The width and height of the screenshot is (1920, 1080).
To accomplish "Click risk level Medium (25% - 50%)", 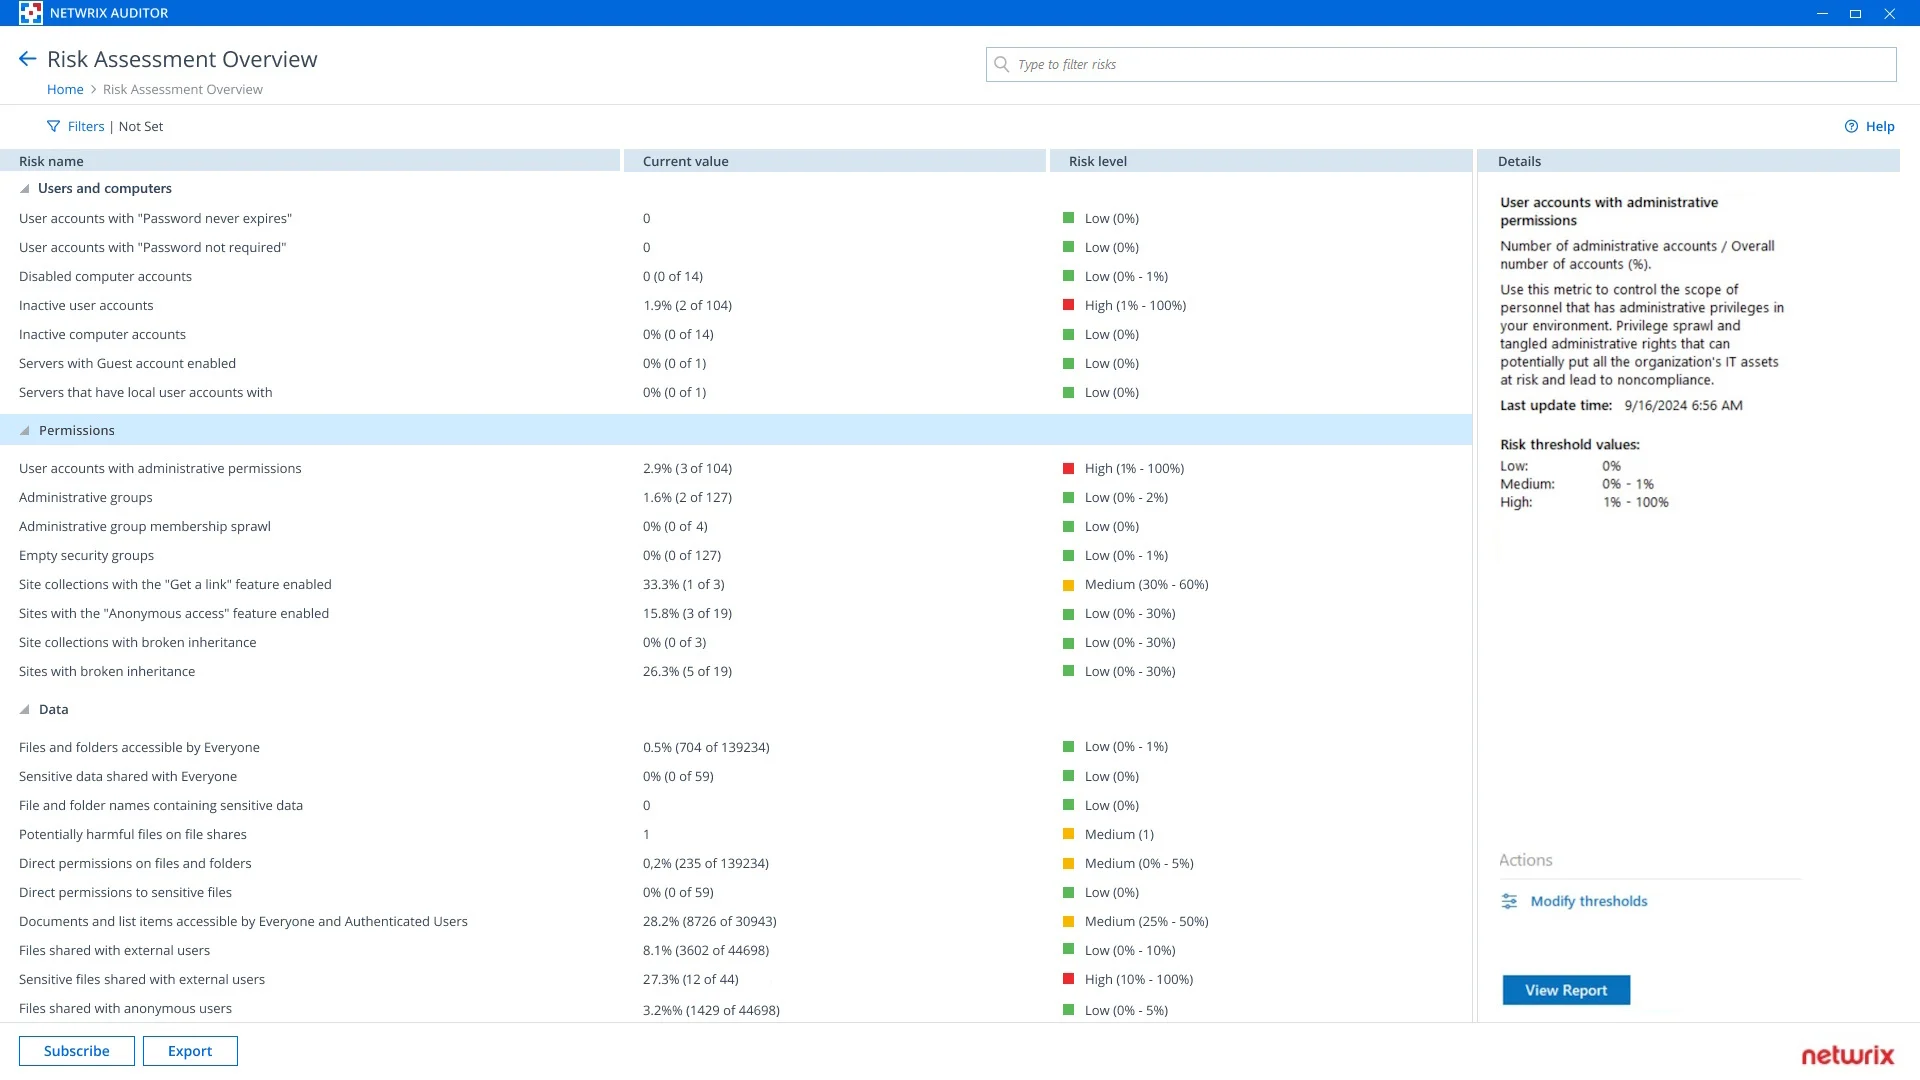I will pyautogui.click(x=1146, y=922).
